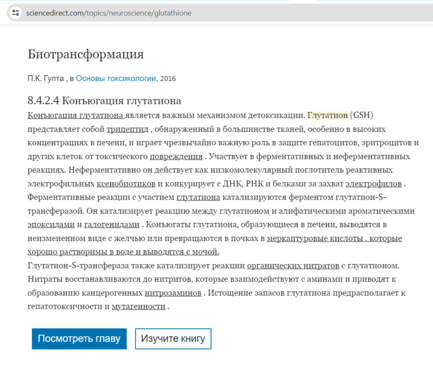Screen dimensions: 433x367
Task: Click the publication year '2016'
Action: [x=168, y=79]
